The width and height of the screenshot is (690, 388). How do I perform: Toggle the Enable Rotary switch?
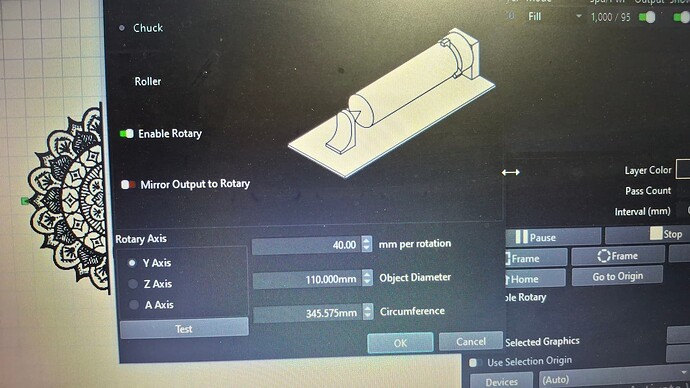point(127,133)
